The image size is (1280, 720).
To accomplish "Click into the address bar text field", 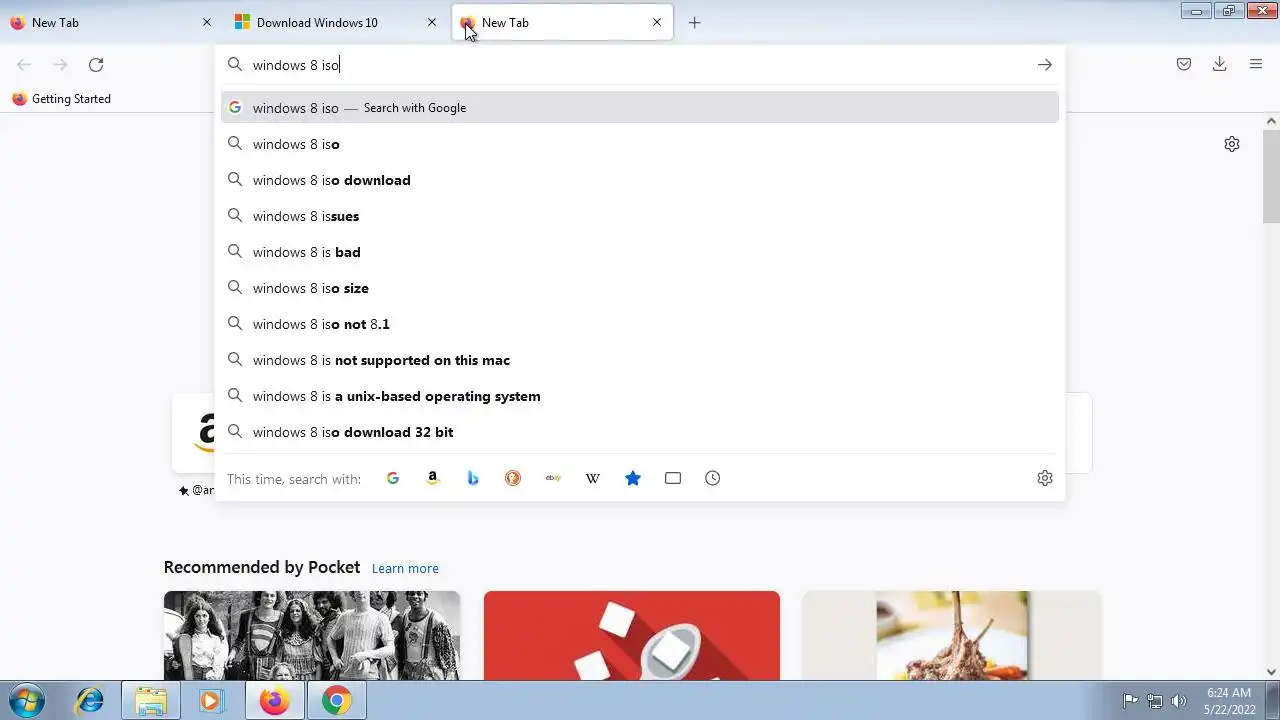I will tap(640, 65).
